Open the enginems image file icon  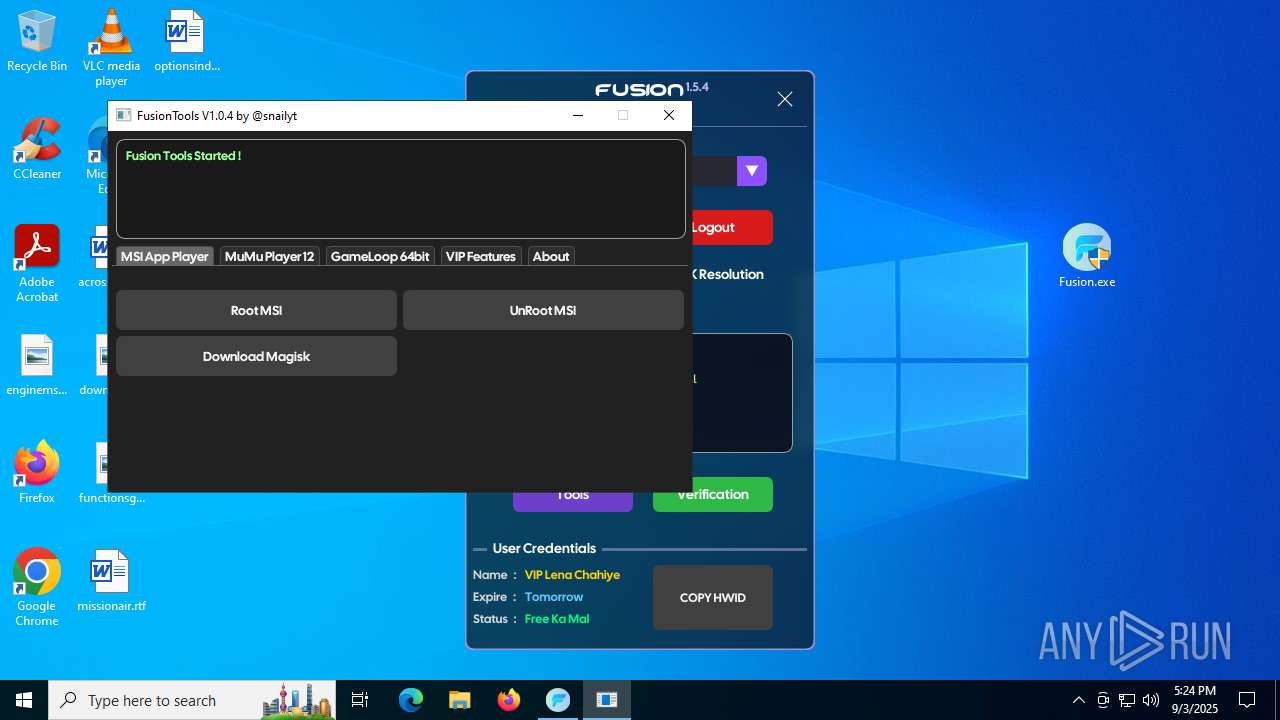coord(37,365)
